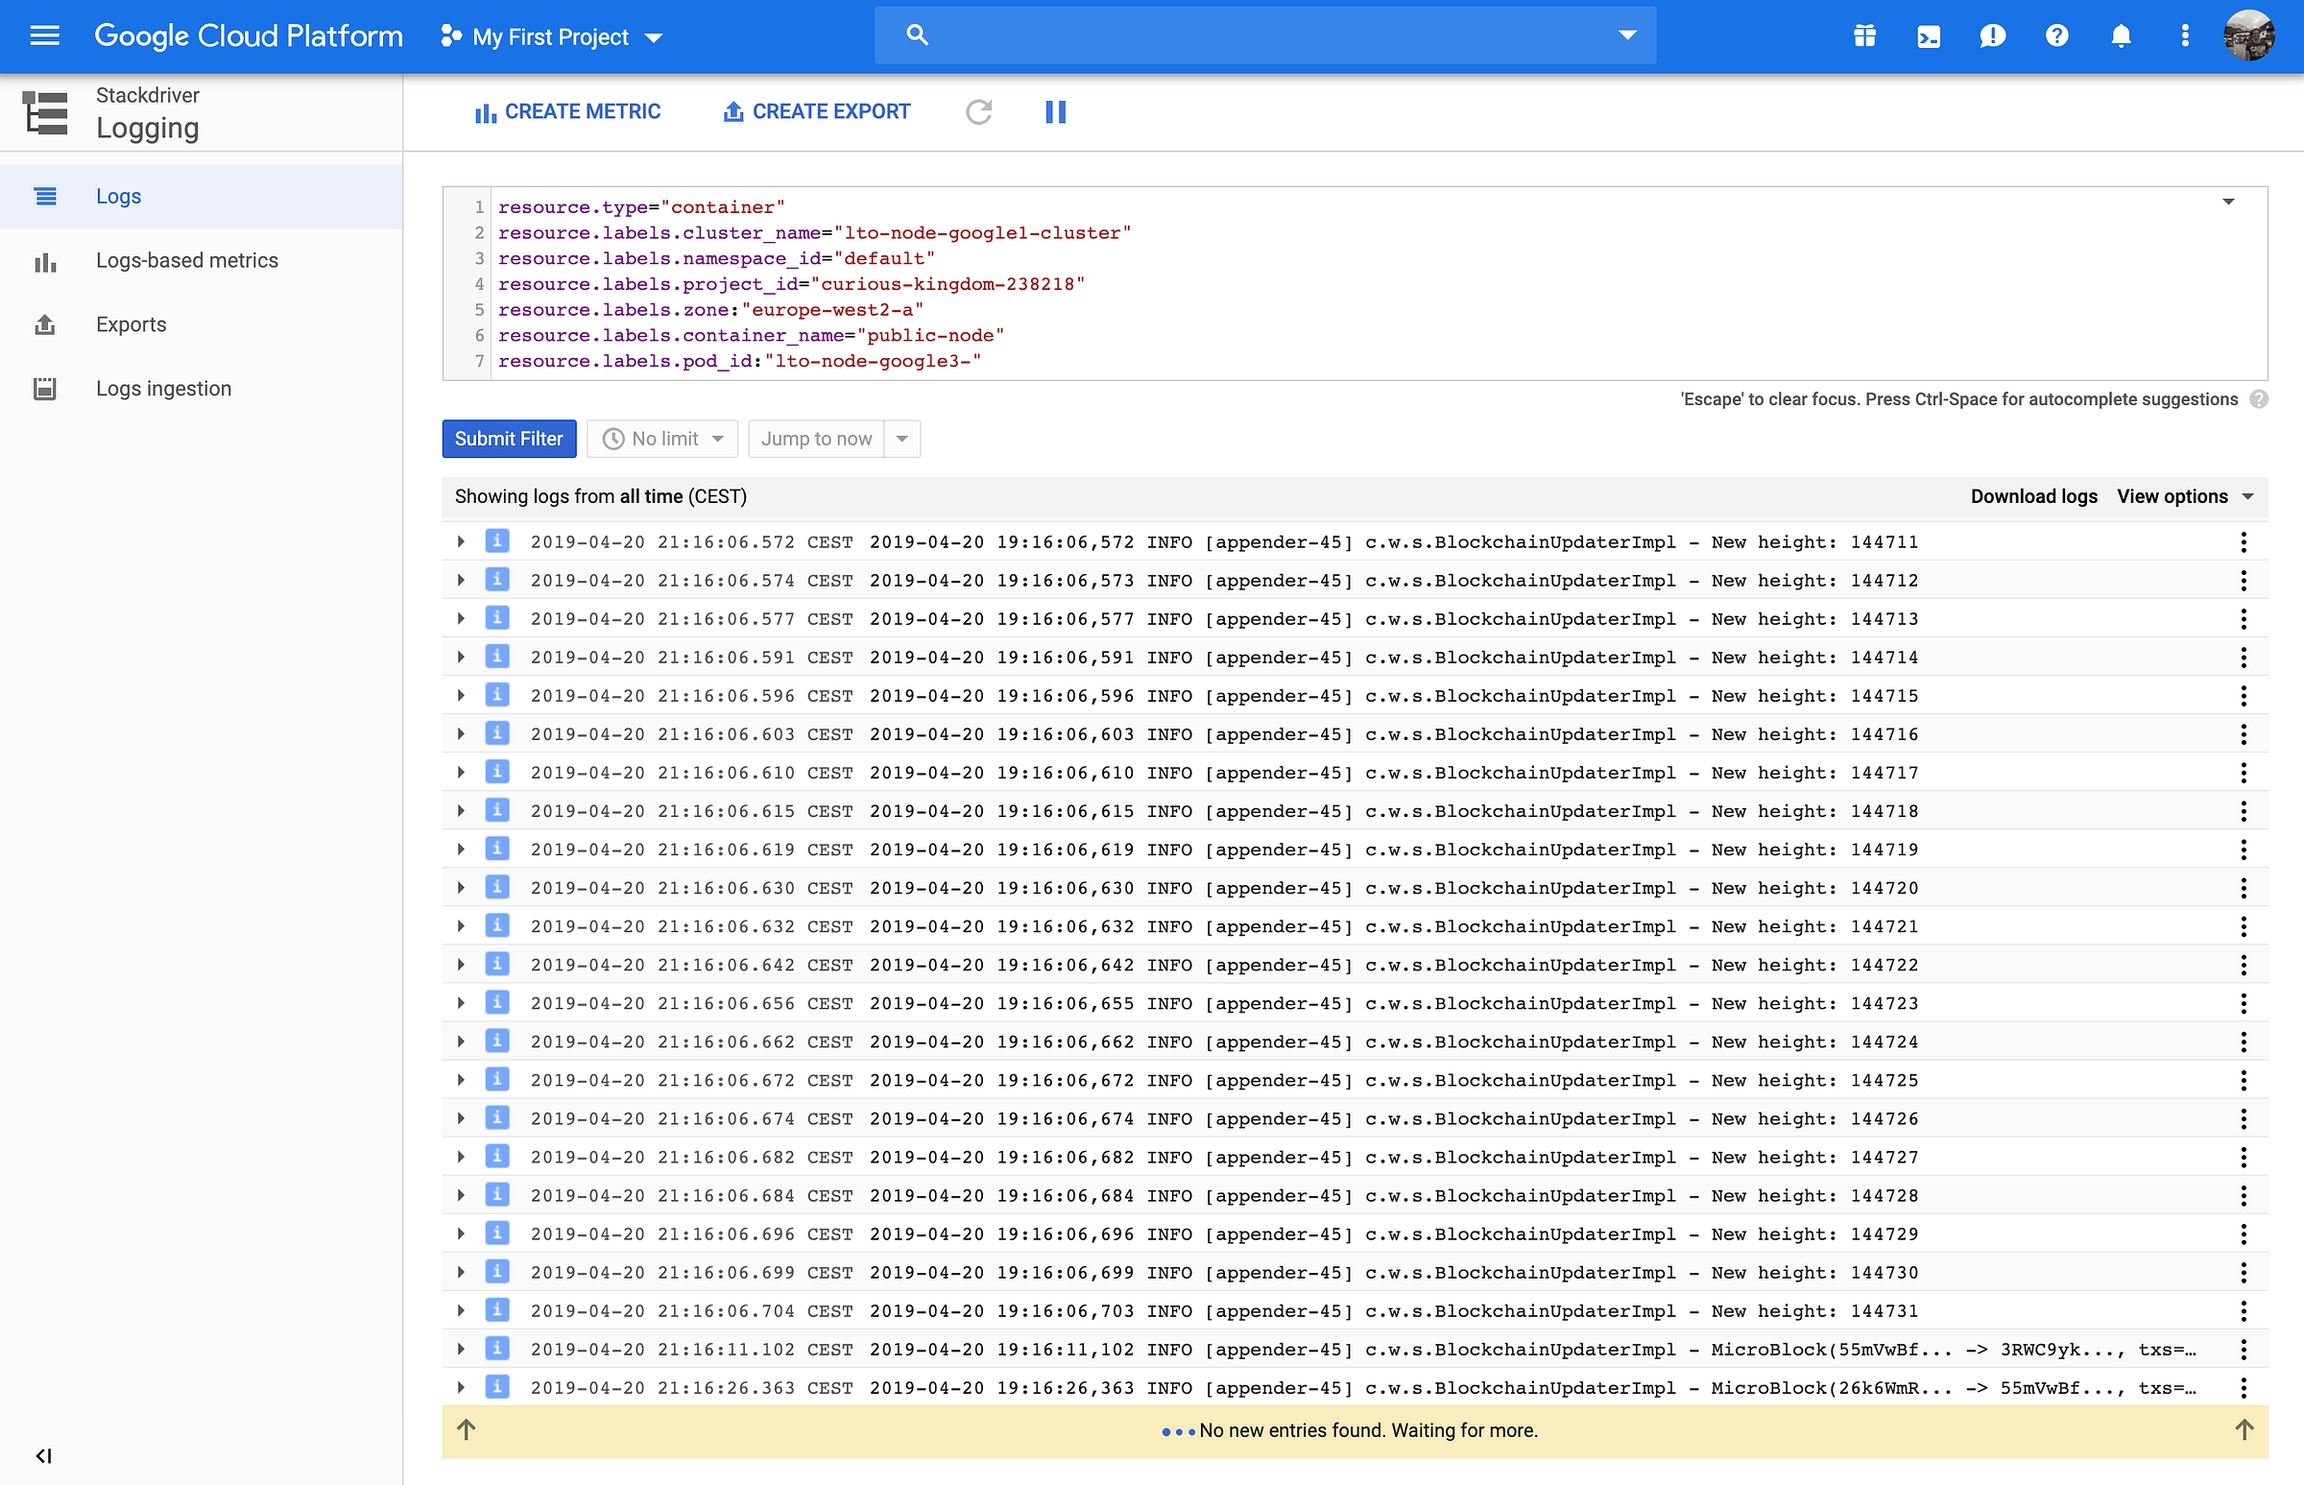Expand log entry with height 144723
Viewport: 2304px width, 1485px height.
tap(460, 1003)
